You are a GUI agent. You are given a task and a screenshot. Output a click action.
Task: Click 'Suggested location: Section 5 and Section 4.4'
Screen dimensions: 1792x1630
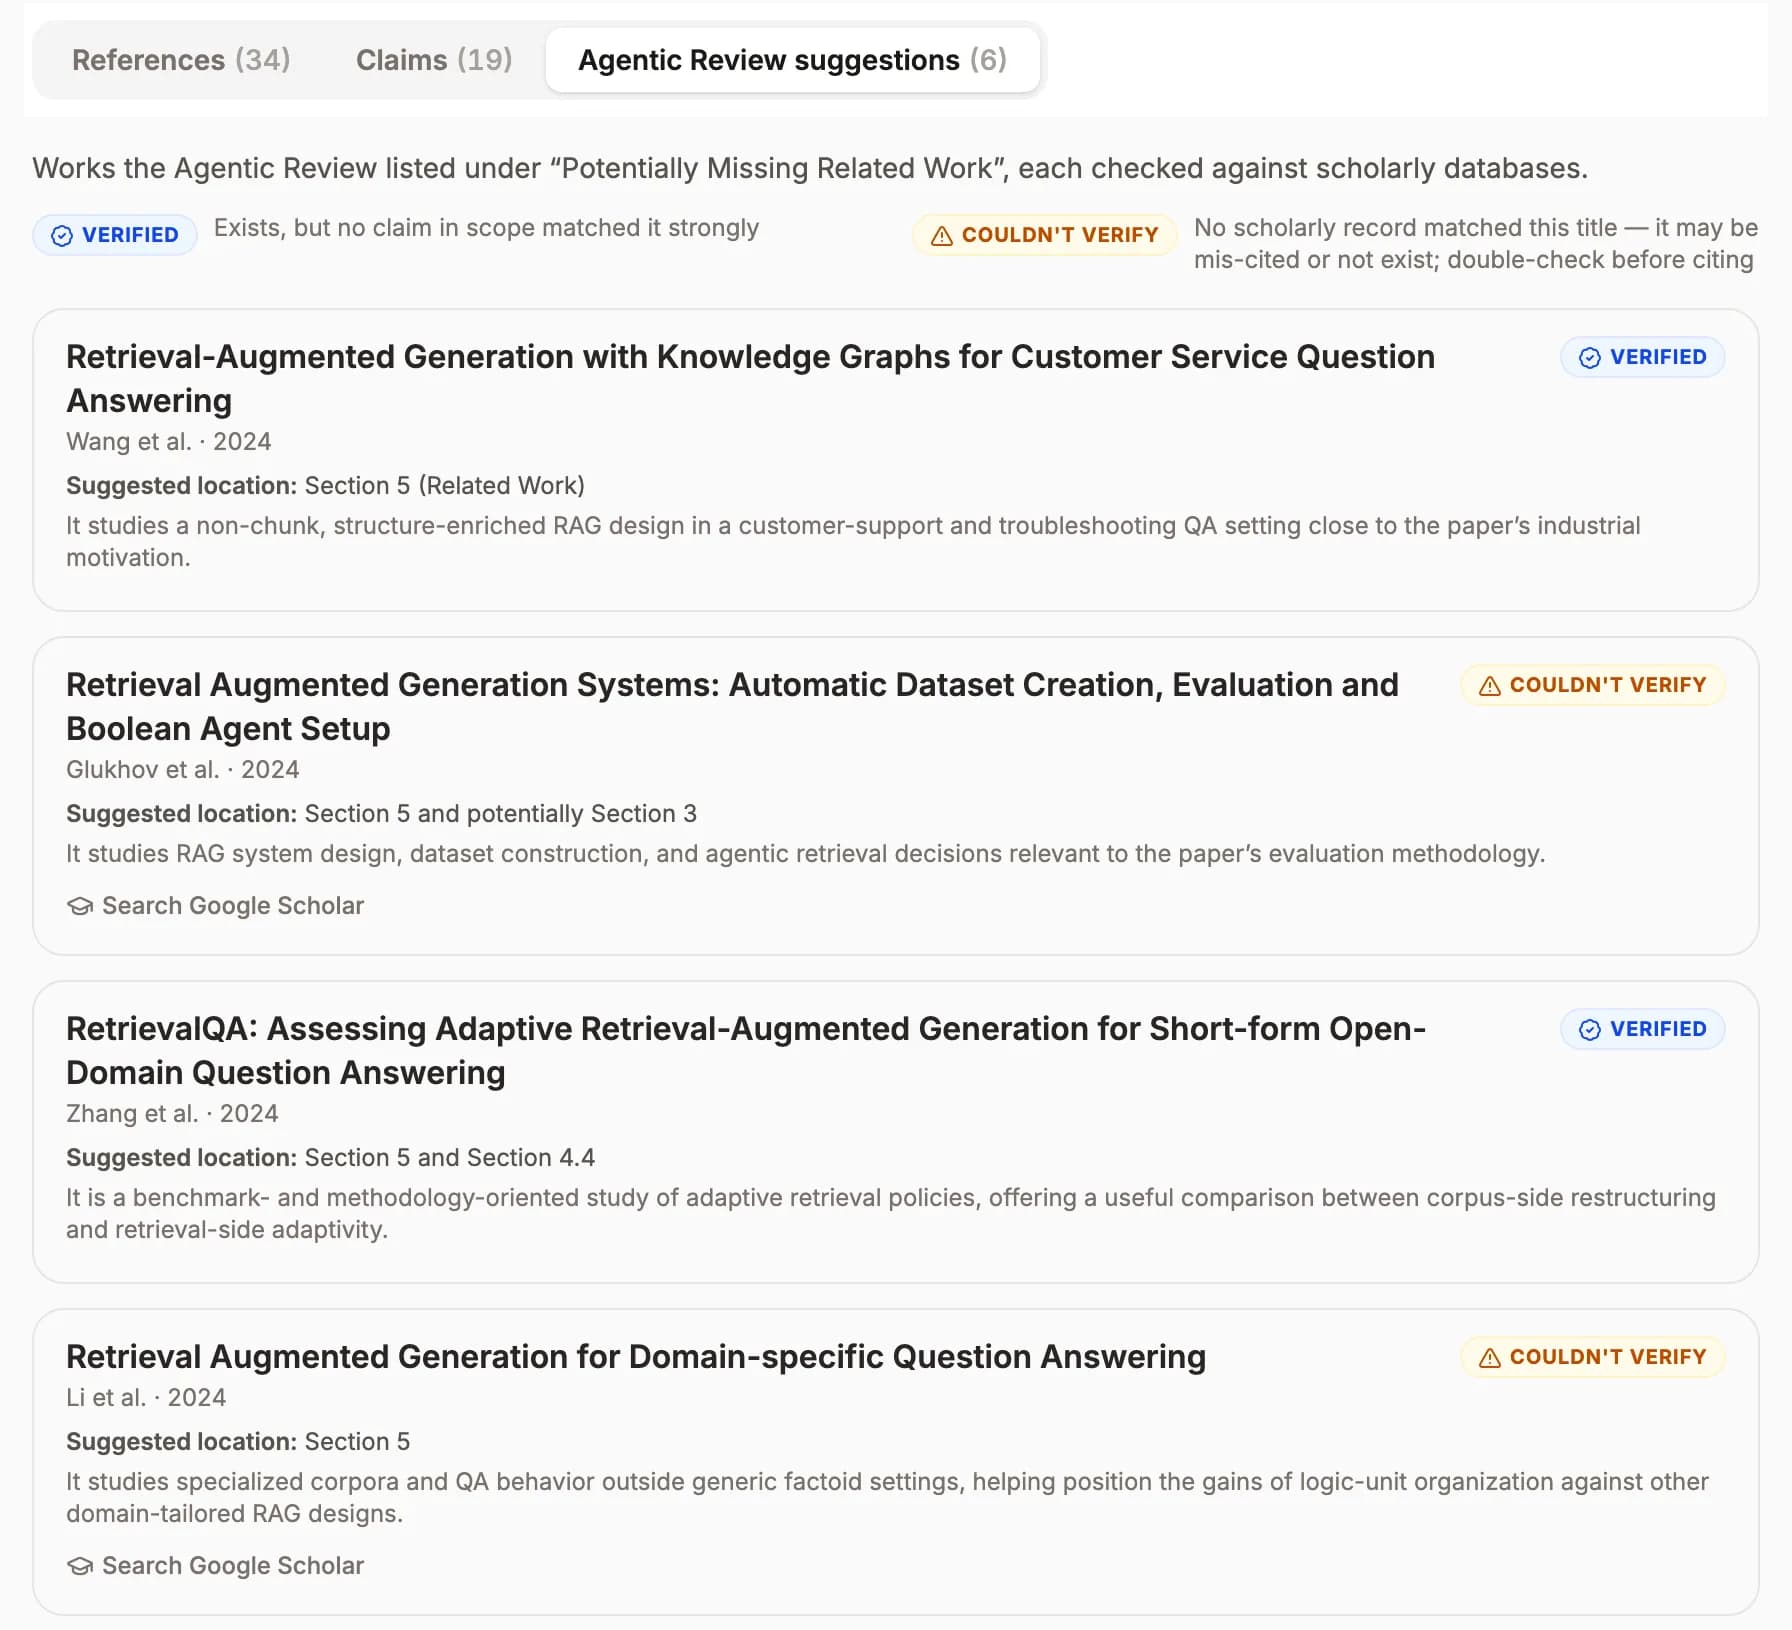(x=330, y=1158)
